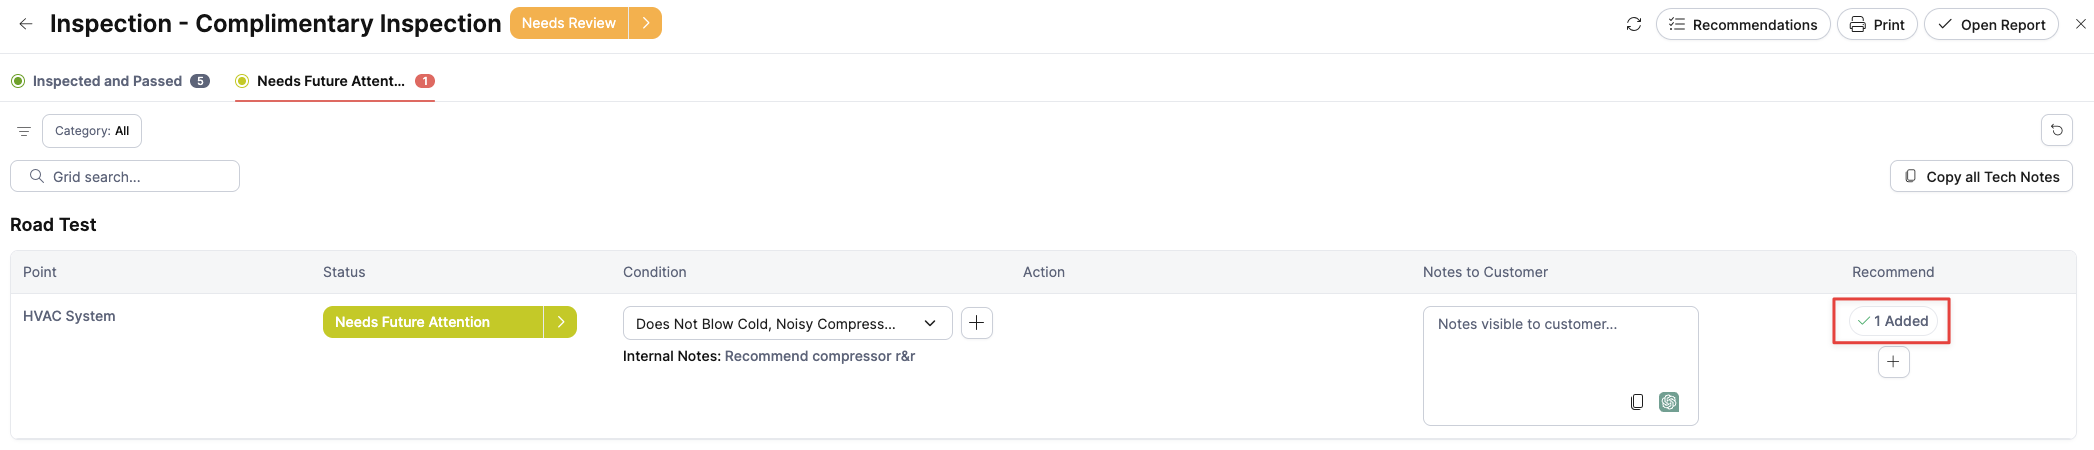Add recommendation with plus button

tap(1894, 362)
